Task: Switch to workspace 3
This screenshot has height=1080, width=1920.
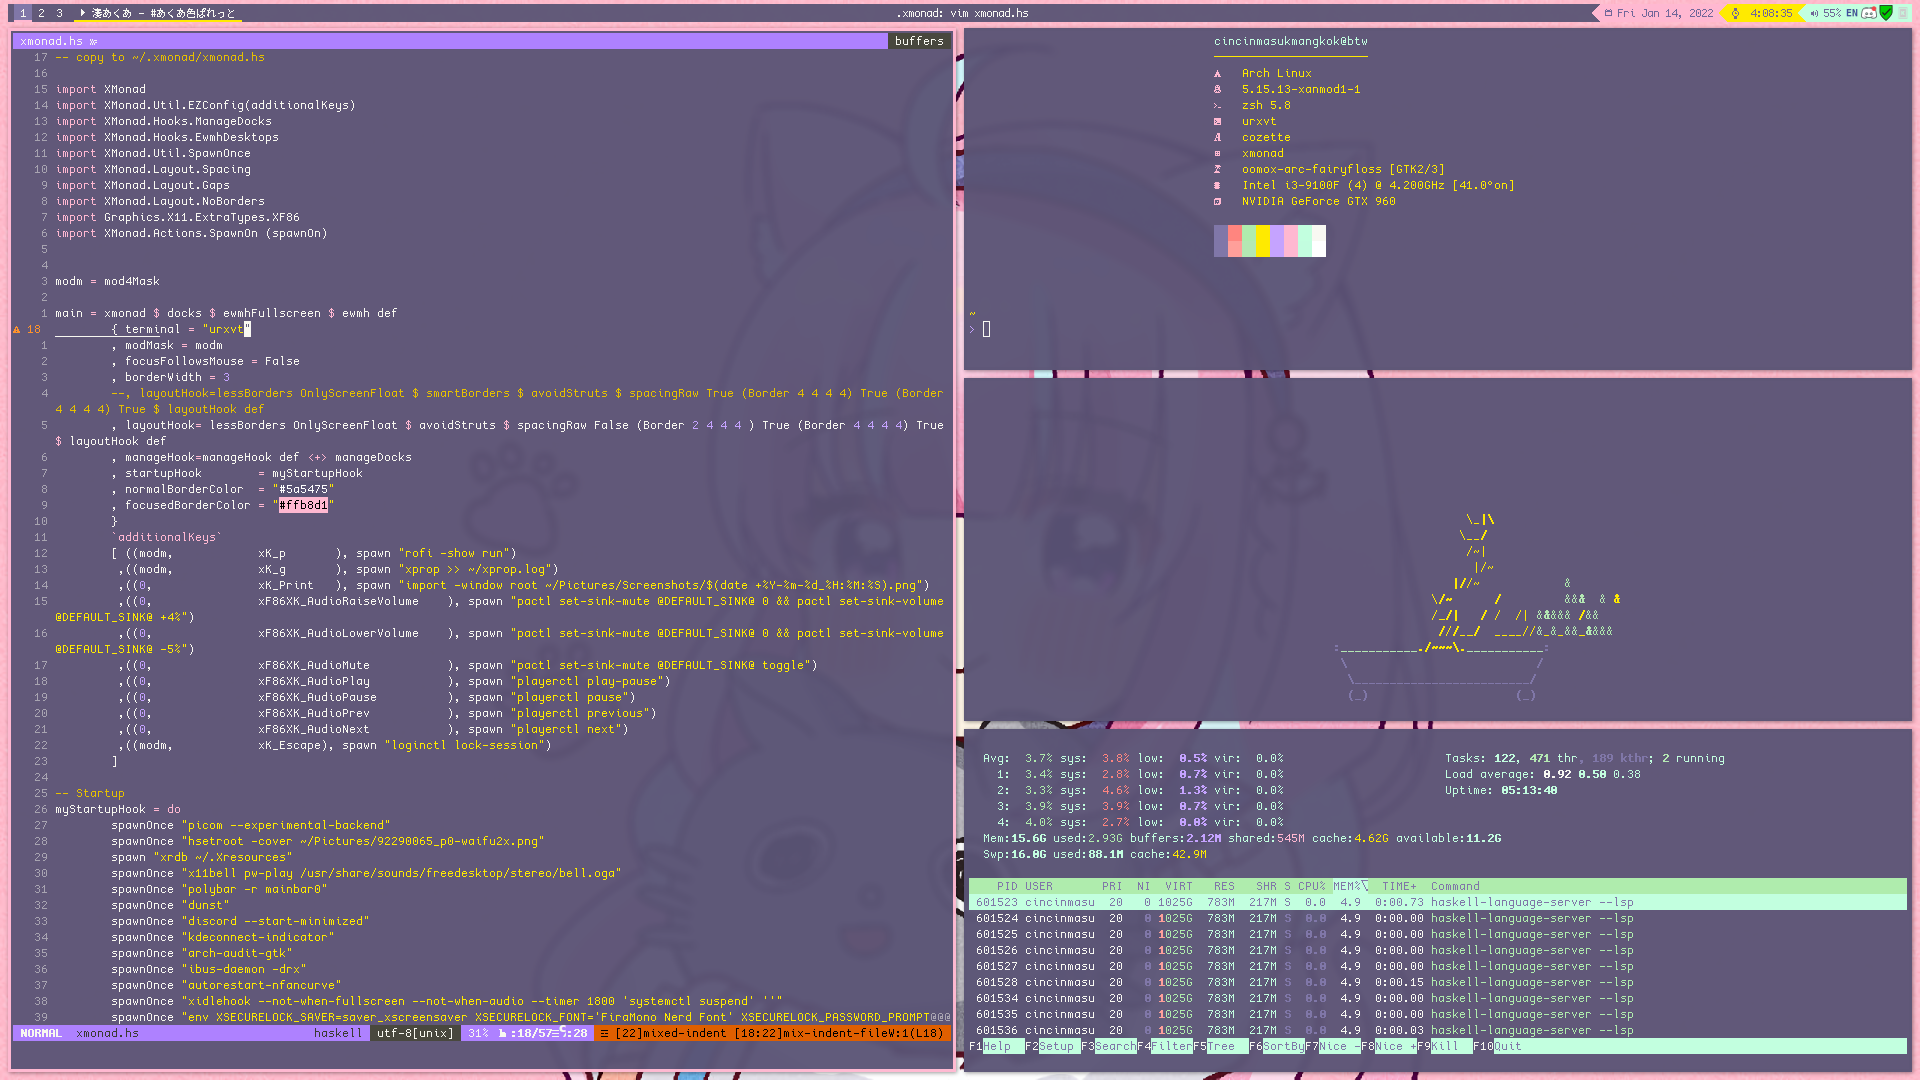Action: (x=59, y=13)
